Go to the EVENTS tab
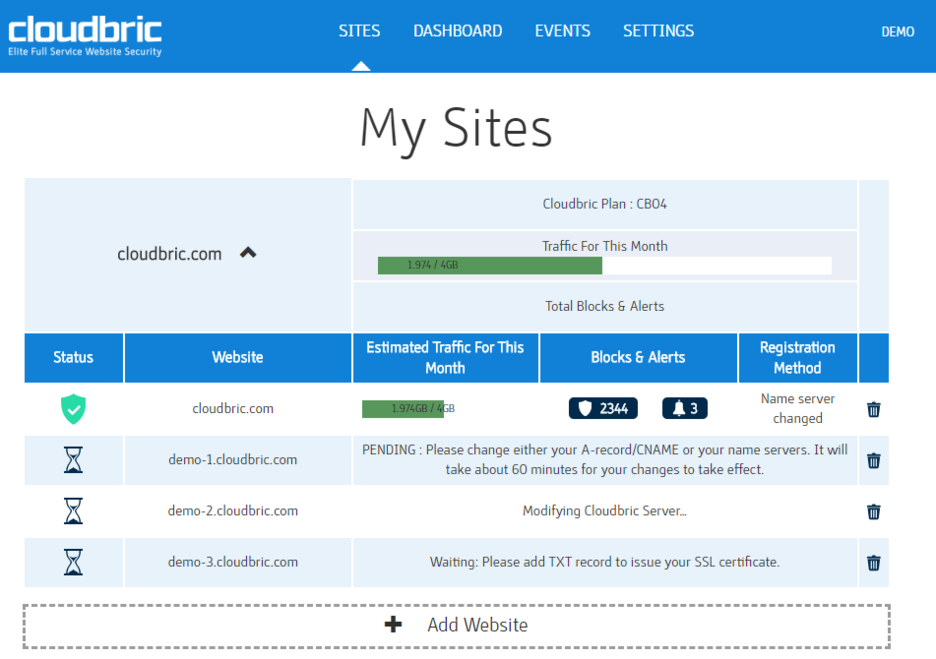The width and height of the screenshot is (936, 659). tap(562, 31)
